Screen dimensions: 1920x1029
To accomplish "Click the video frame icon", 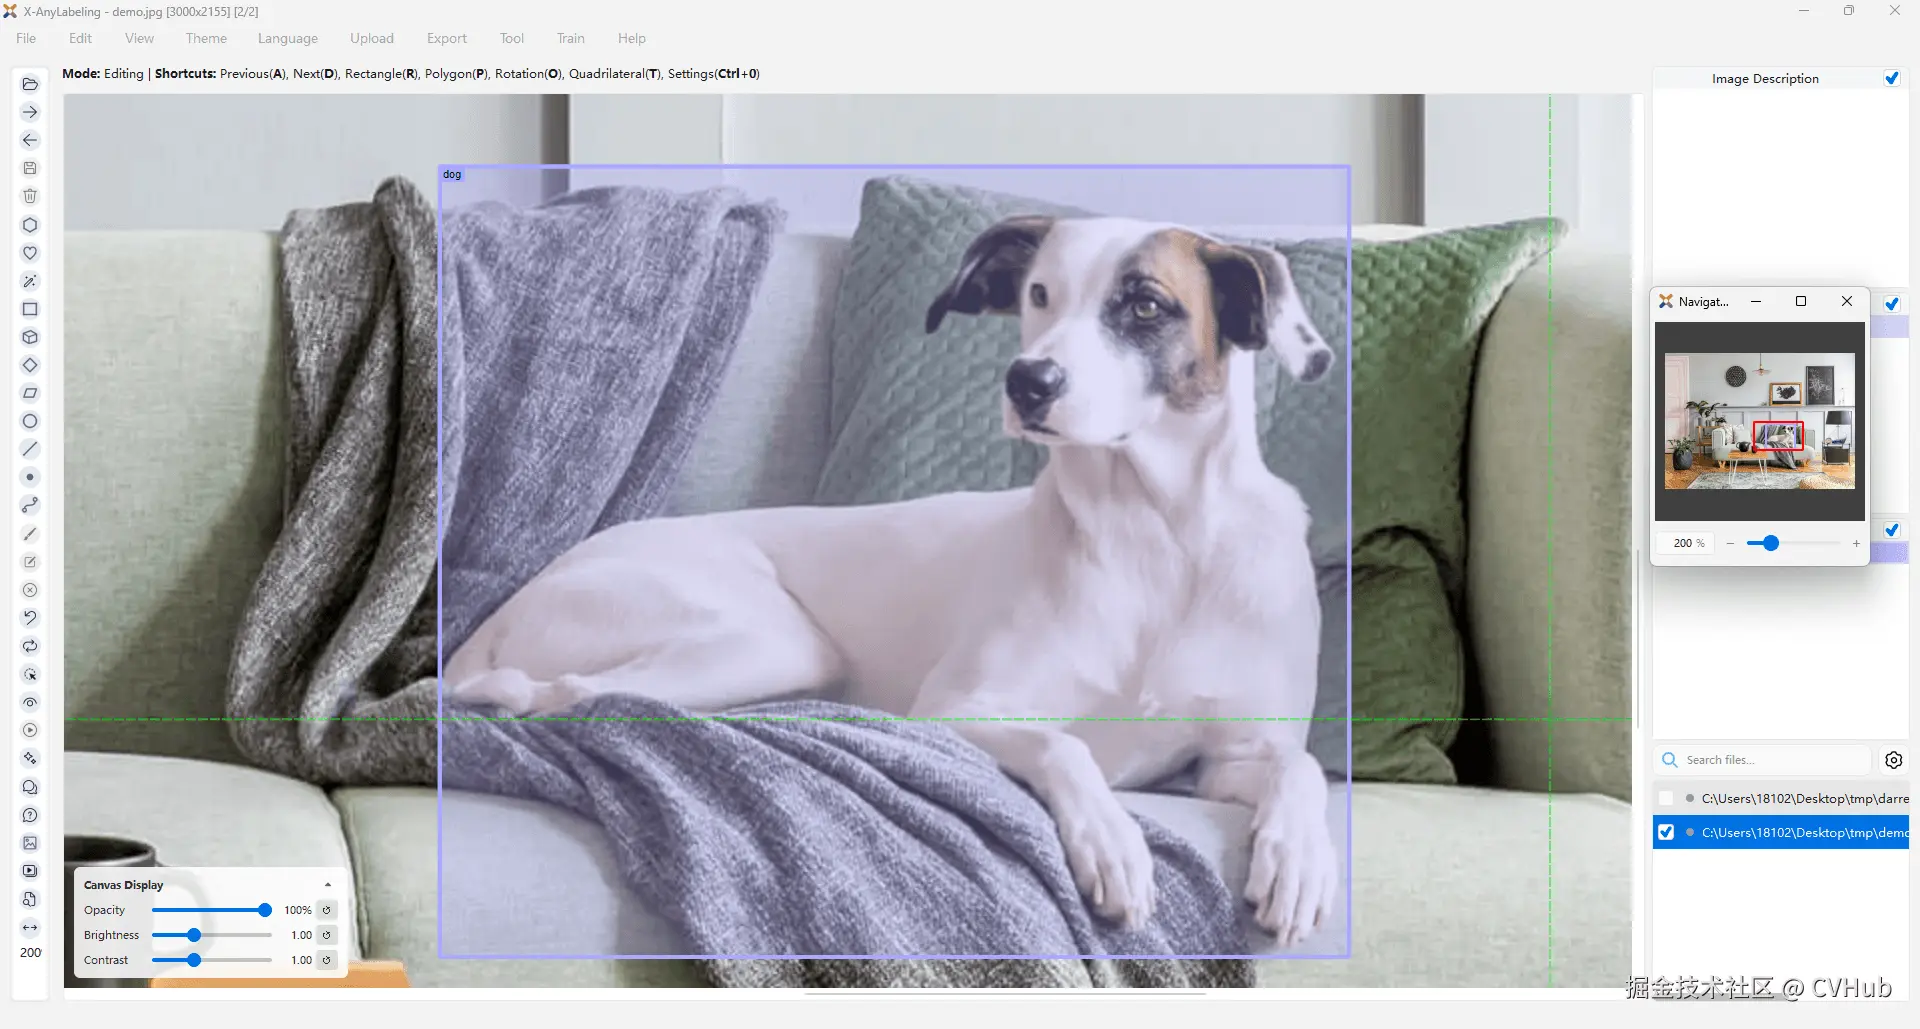I will coord(30,871).
